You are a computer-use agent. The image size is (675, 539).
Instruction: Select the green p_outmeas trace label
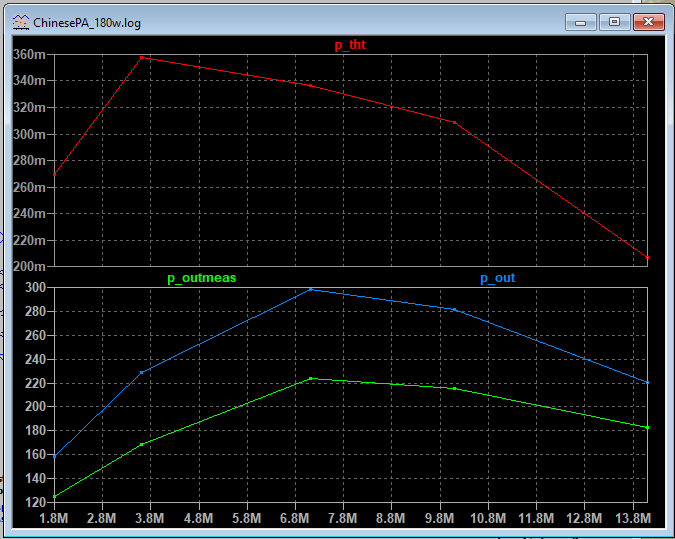click(201, 278)
